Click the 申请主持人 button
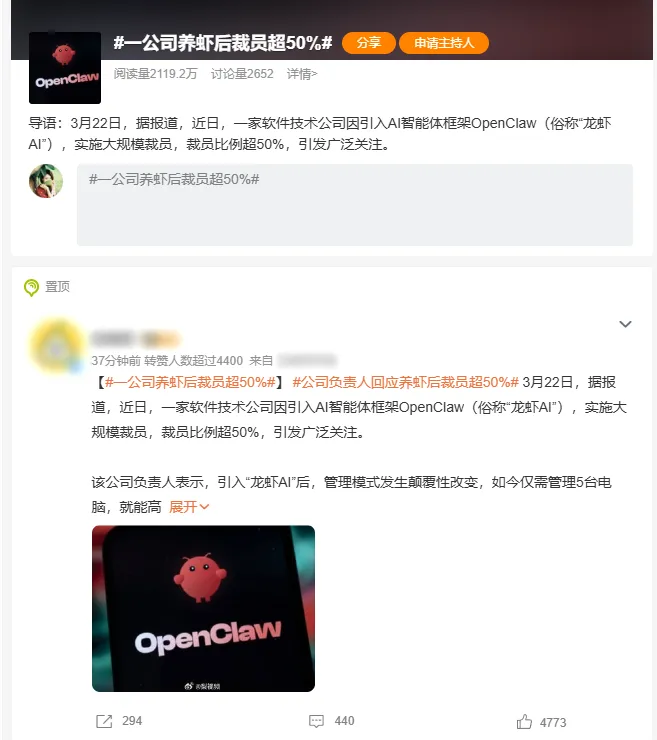 pyautogui.click(x=444, y=43)
